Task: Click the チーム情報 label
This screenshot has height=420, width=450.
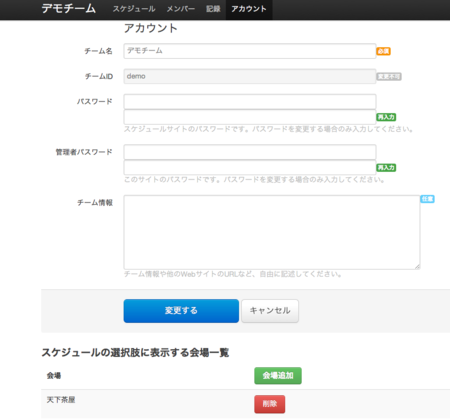Action: point(95,203)
